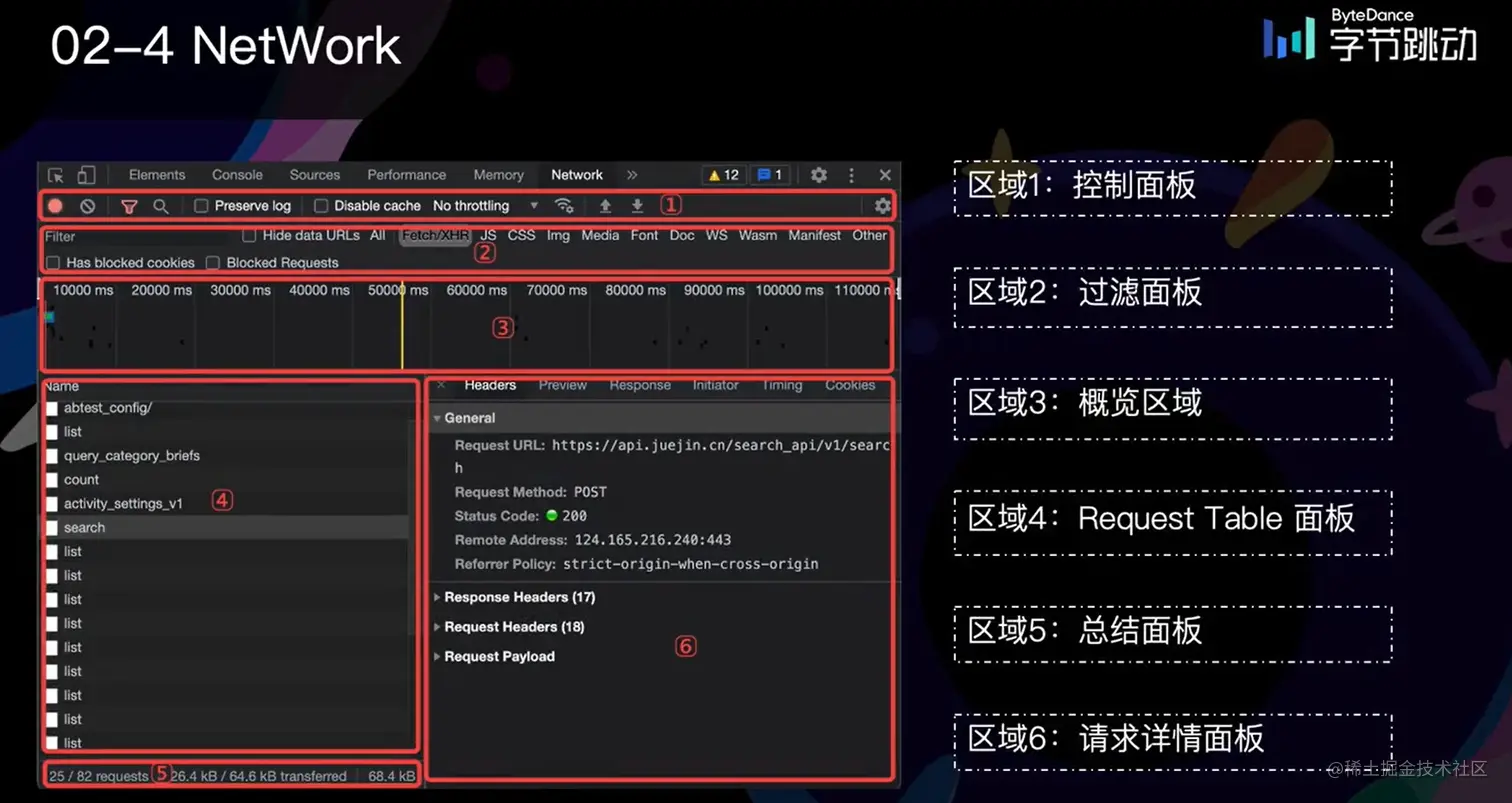1512x803 pixels.
Task: Click the file icon beside query_category_briefs
Action: tap(52, 456)
